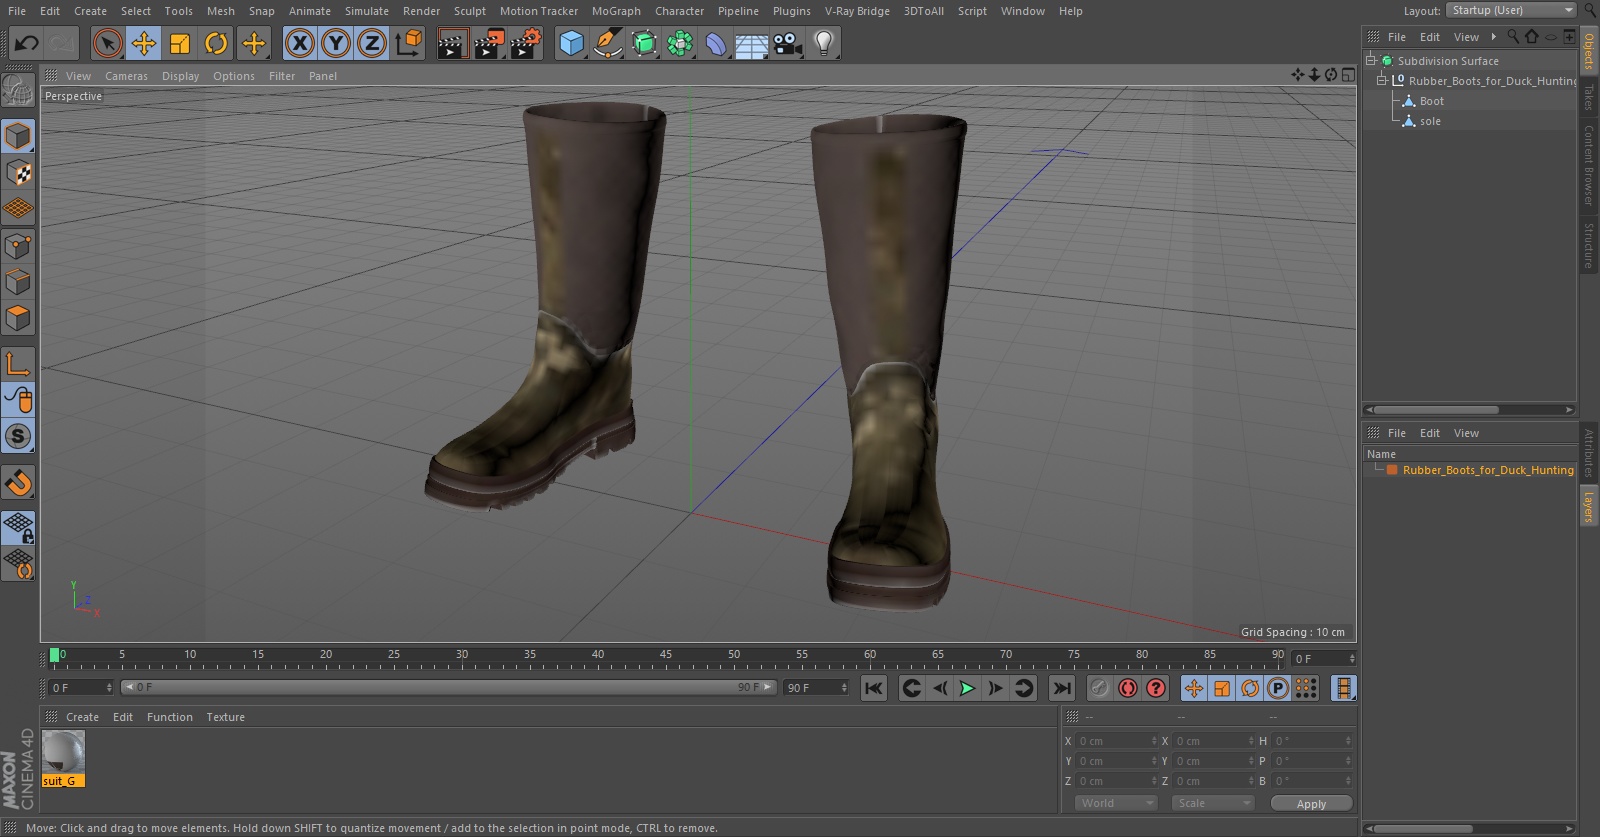This screenshot has height=837, width=1600.
Task: Open Edit Render Settings icon
Action: click(525, 43)
